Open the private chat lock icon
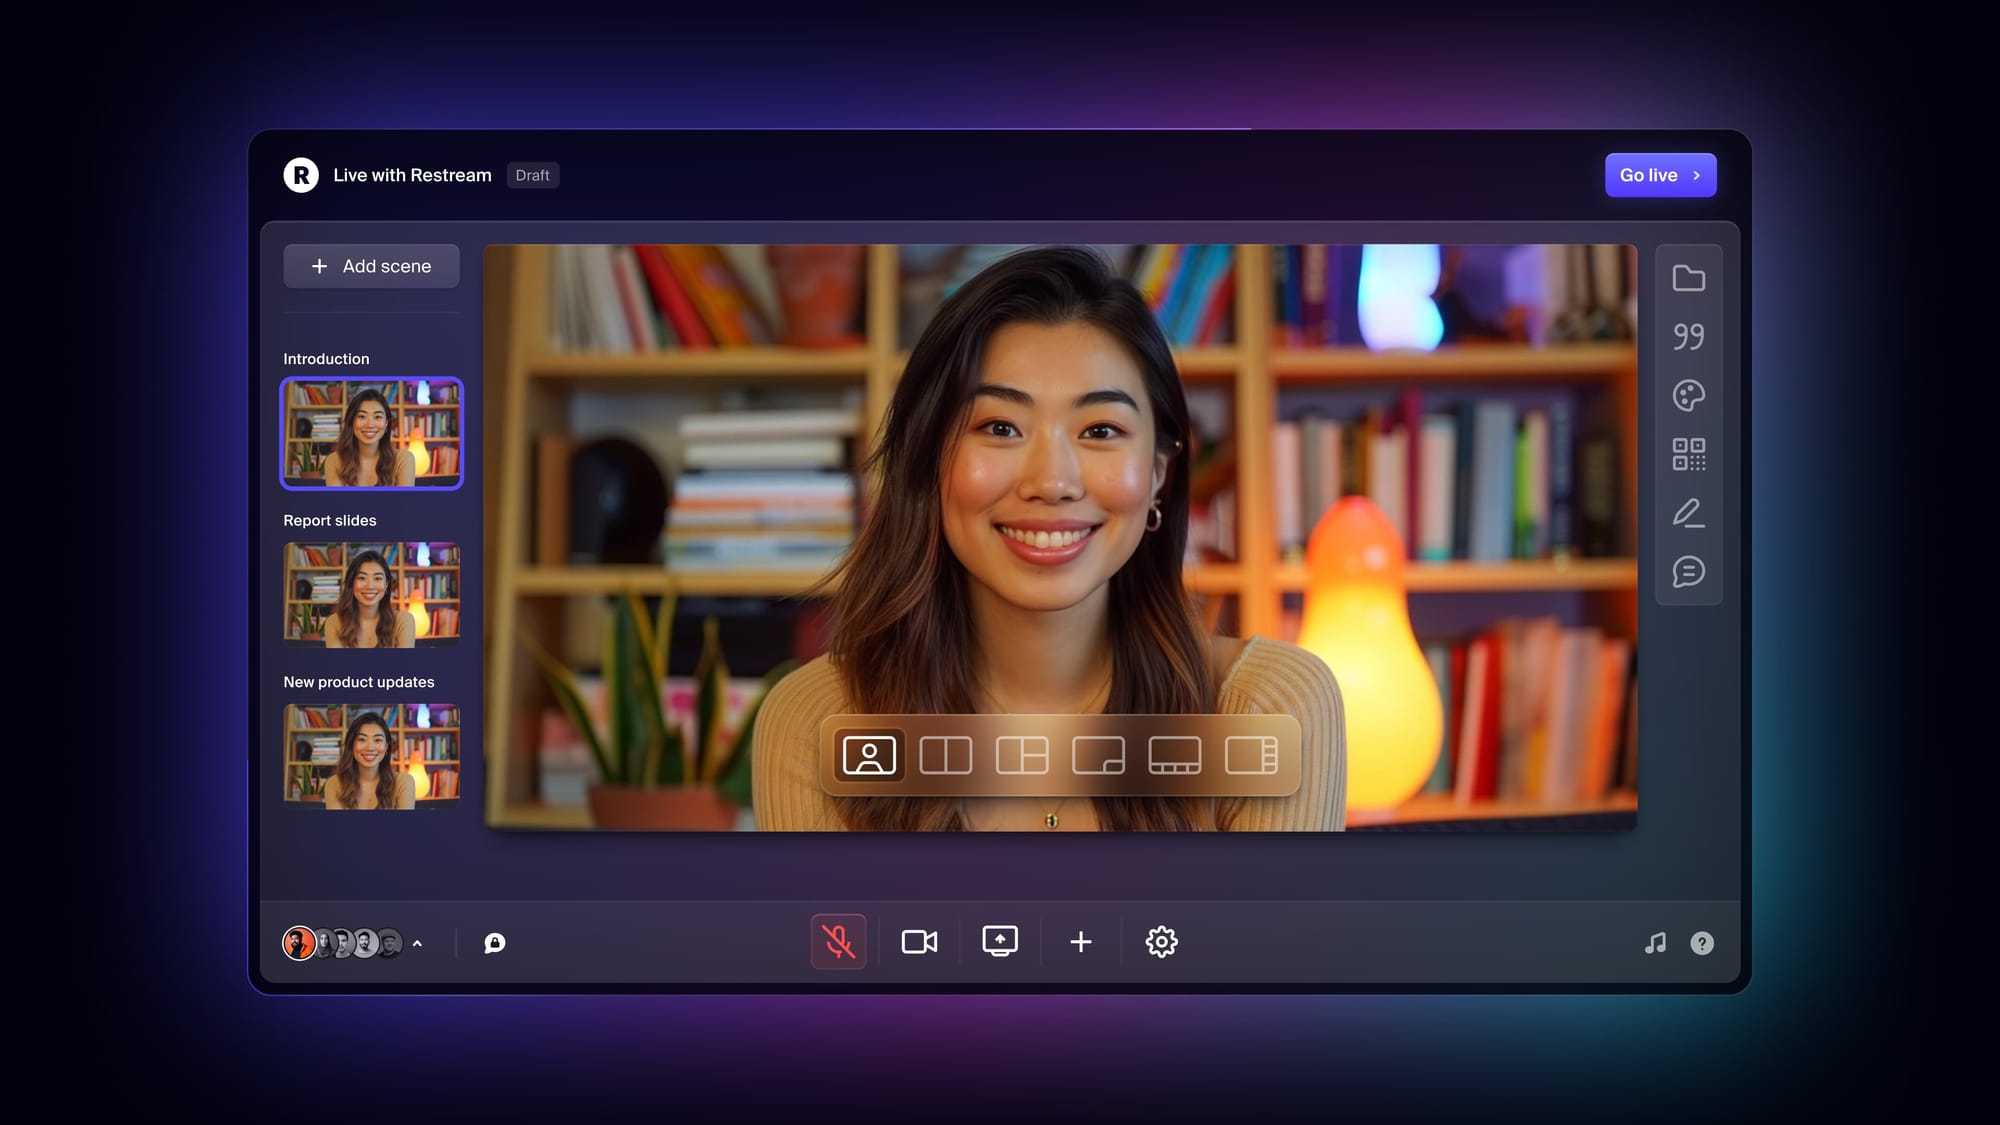 click(494, 943)
